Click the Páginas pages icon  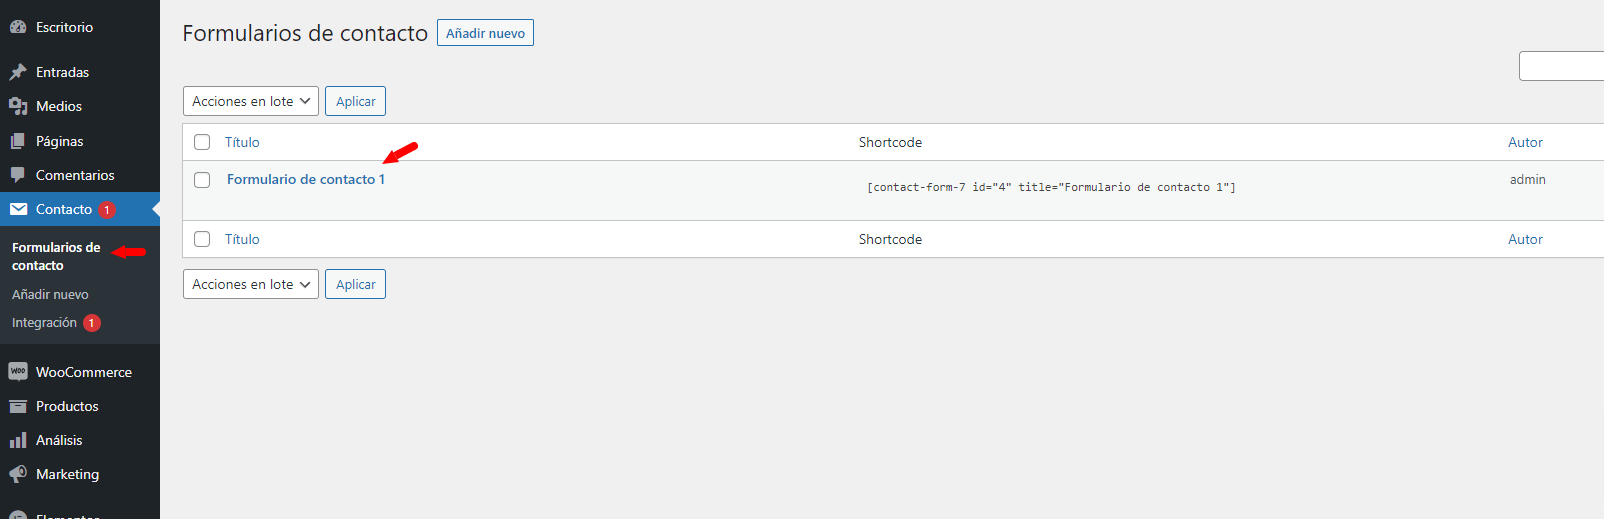(x=18, y=141)
